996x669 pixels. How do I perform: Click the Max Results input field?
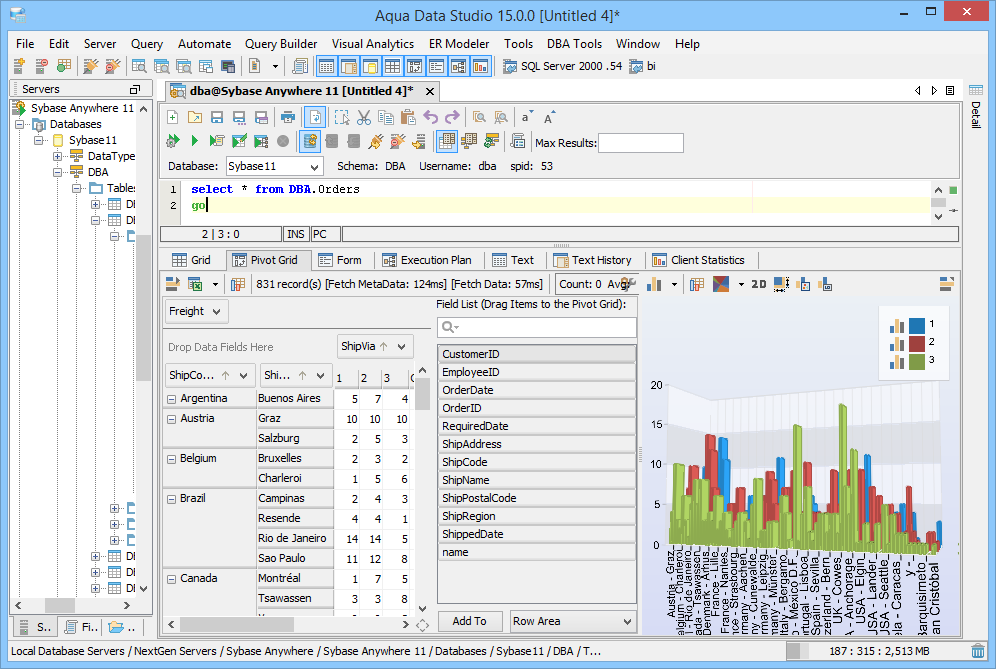[641, 143]
